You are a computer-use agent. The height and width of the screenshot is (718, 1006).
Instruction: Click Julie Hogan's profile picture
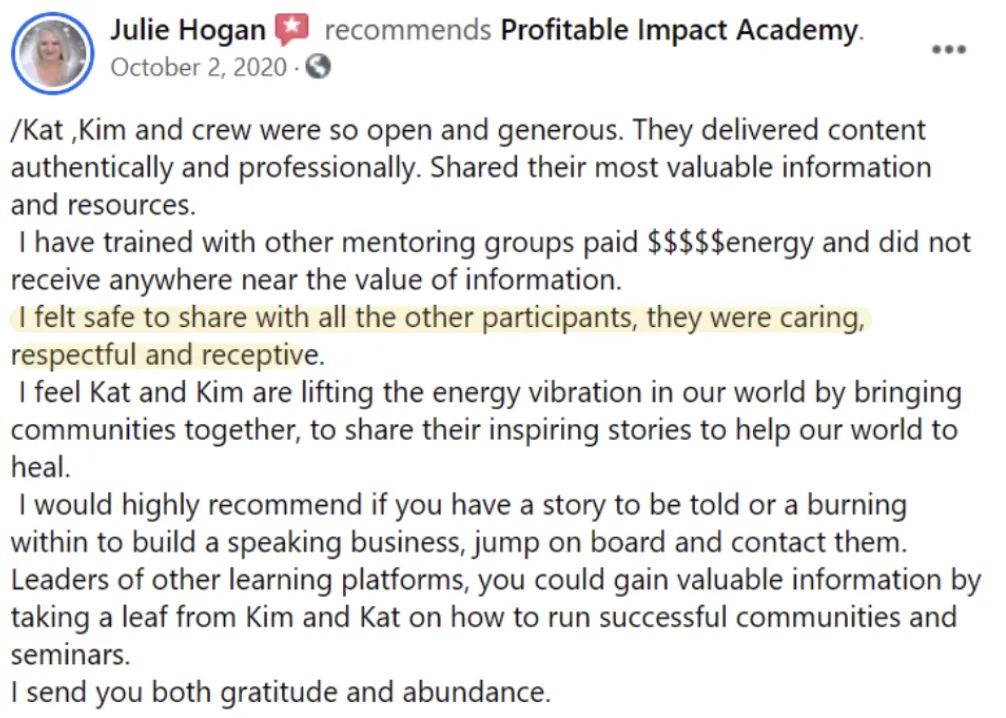[52, 53]
